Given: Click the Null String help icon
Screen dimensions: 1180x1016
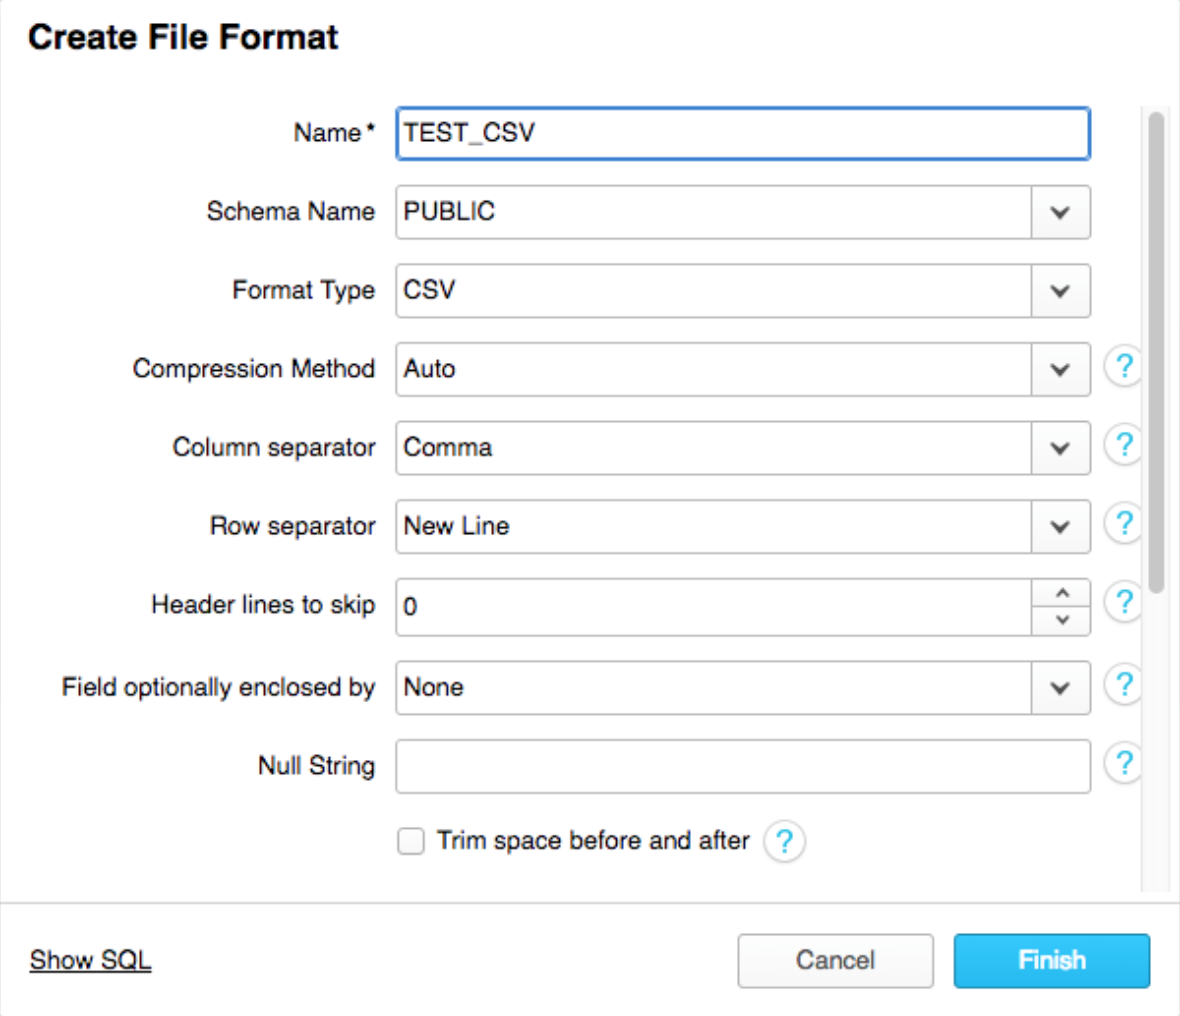Looking at the screenshot, I should (1124, 764).
